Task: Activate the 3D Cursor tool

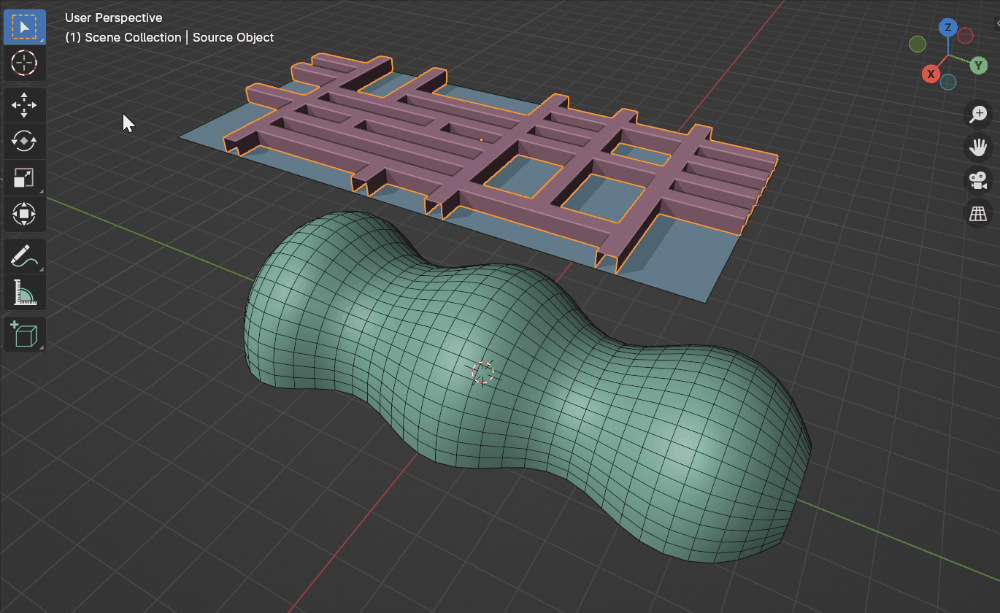Action: (x=24, y=63)
